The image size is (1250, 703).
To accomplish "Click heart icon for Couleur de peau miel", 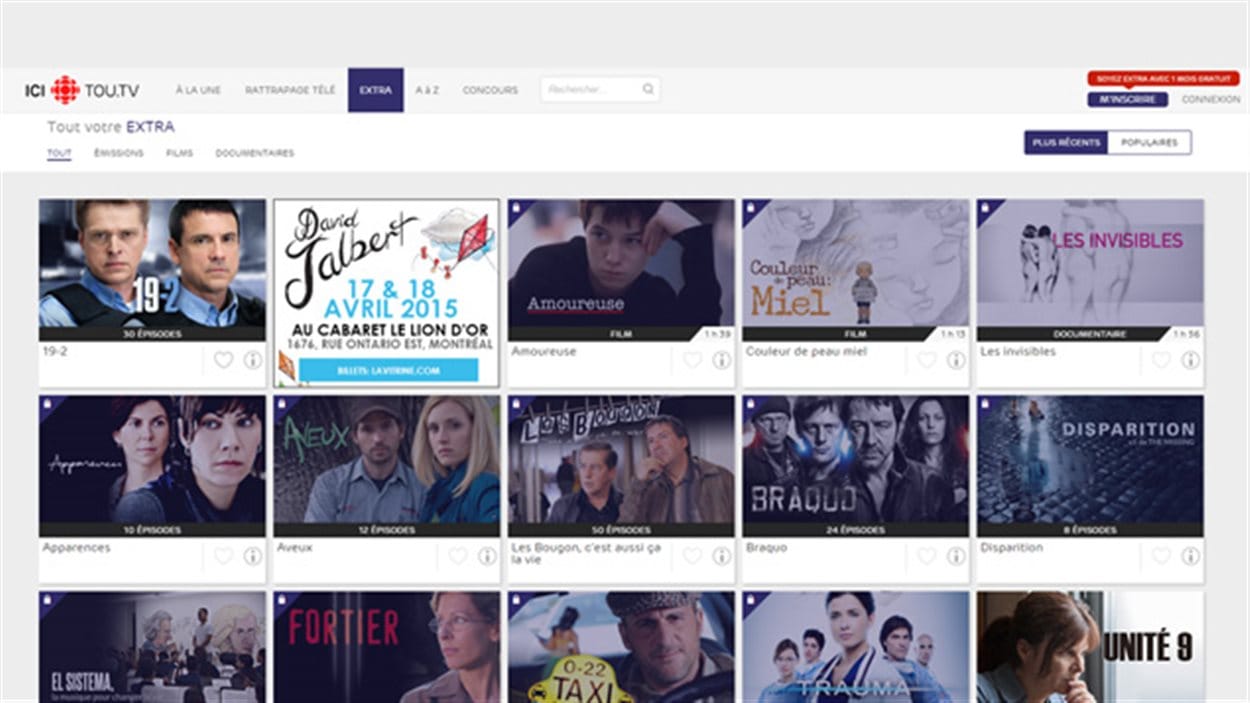I will [x=927, y=360].
